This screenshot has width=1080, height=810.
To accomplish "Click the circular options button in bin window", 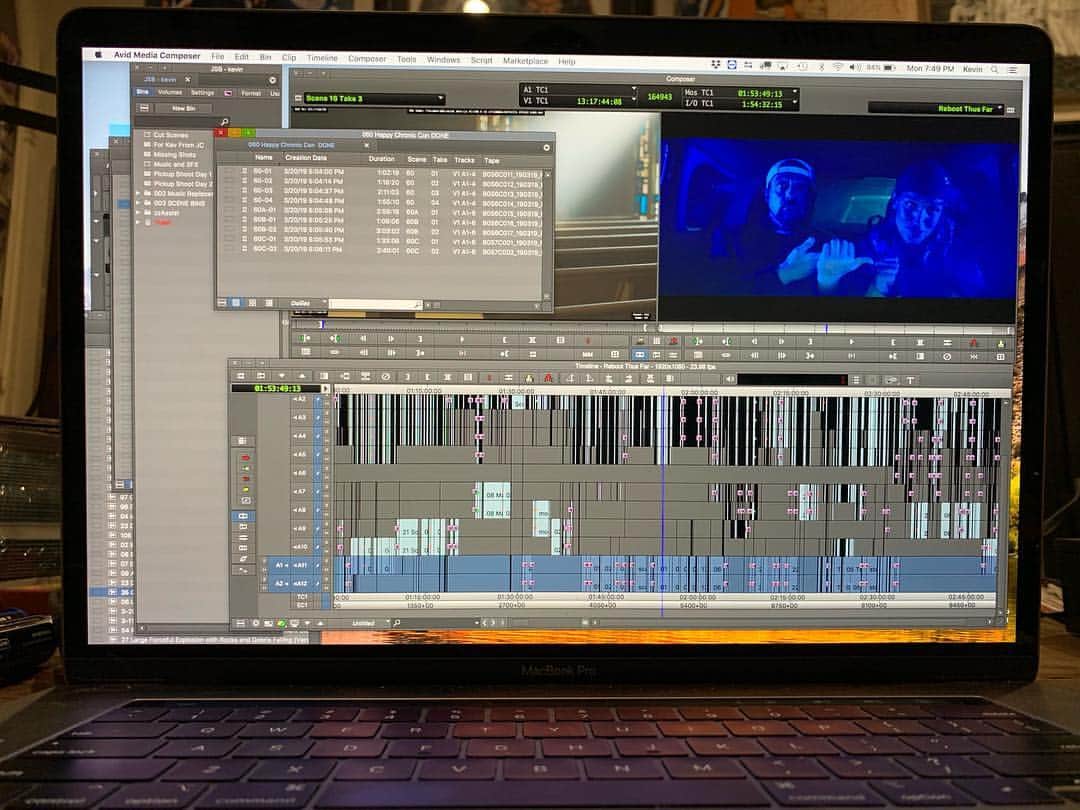I will tap(546, 147).
